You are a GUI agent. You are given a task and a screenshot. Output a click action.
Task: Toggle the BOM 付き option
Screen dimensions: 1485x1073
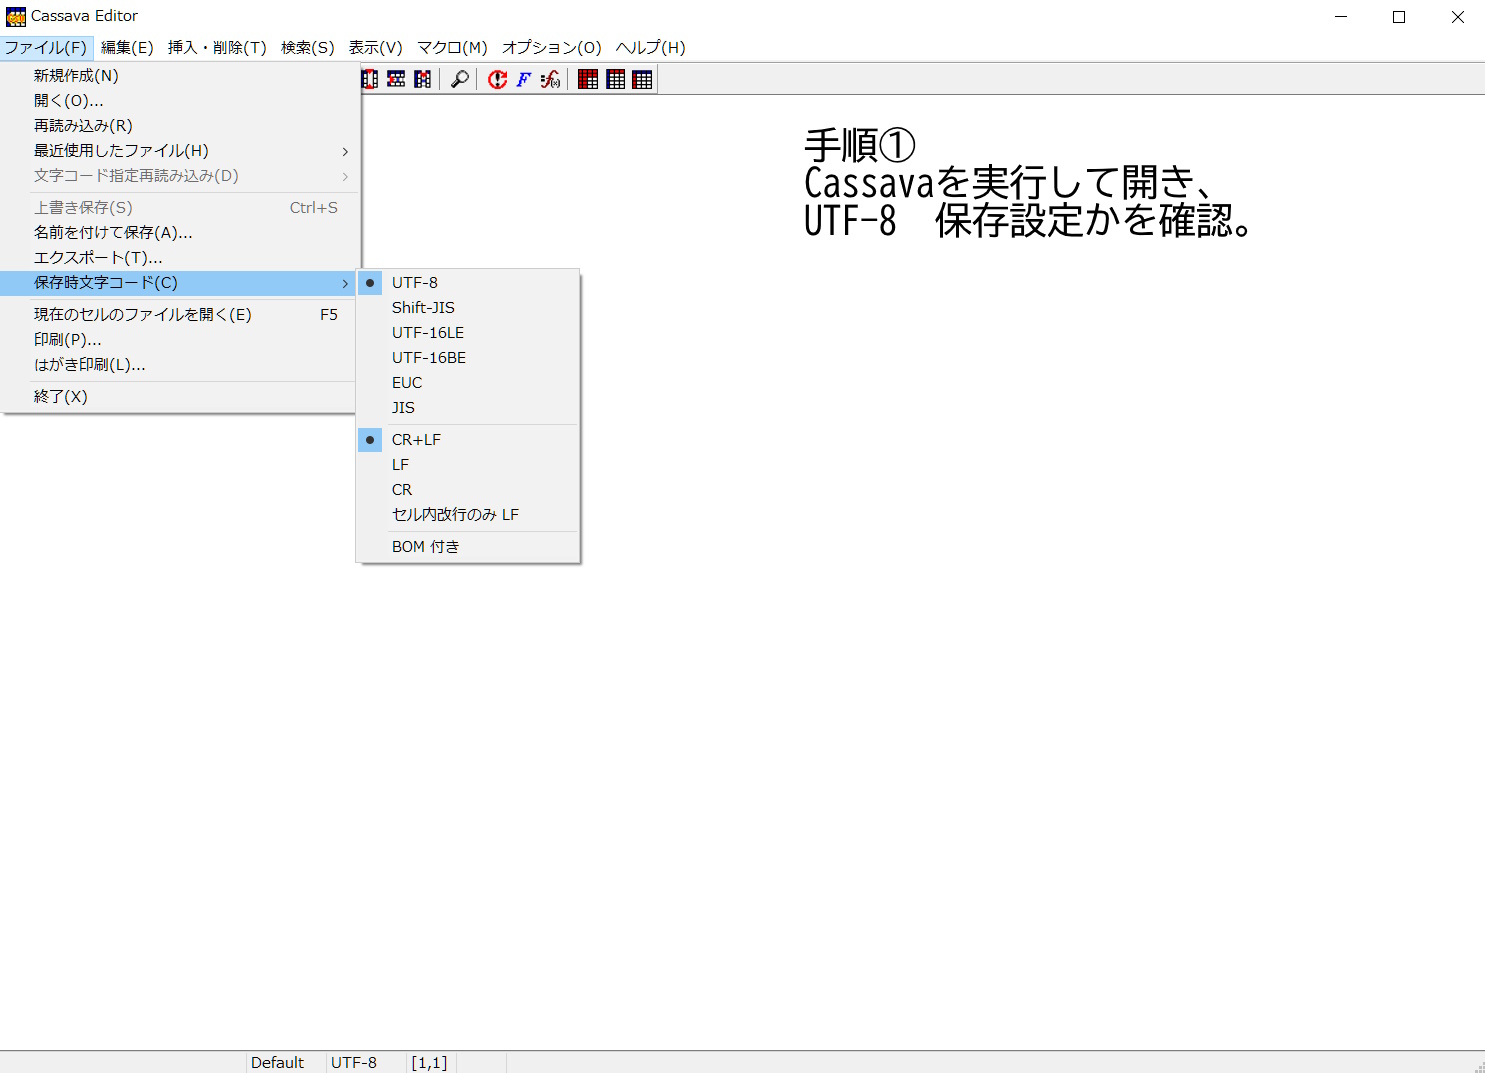(468, 547)
